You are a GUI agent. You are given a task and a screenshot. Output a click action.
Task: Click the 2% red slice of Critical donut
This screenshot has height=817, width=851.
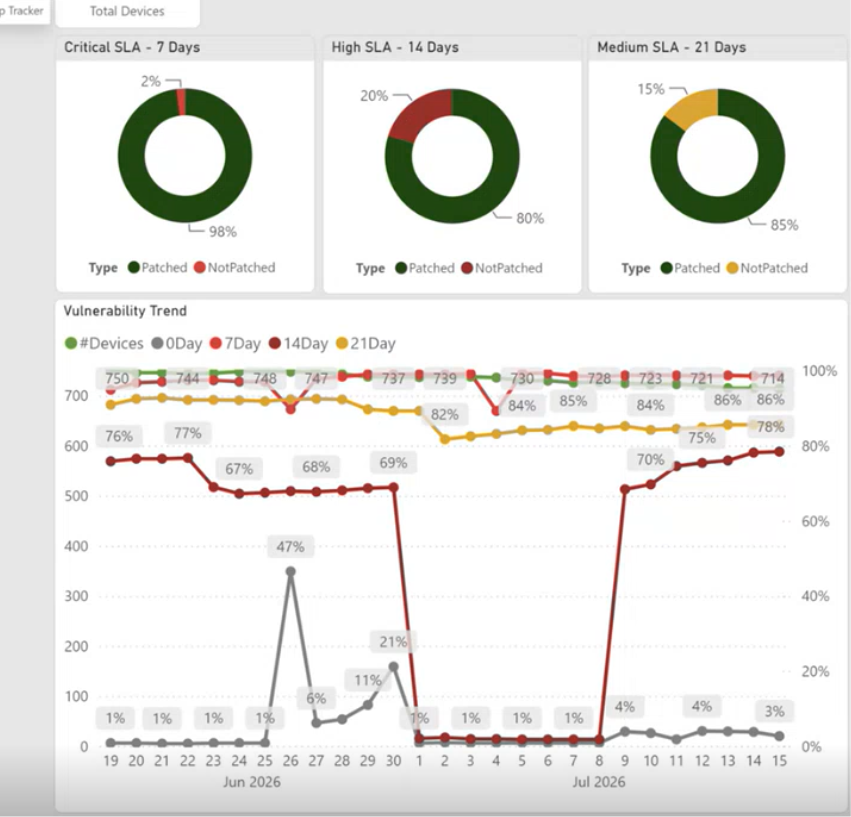(181, 103)
